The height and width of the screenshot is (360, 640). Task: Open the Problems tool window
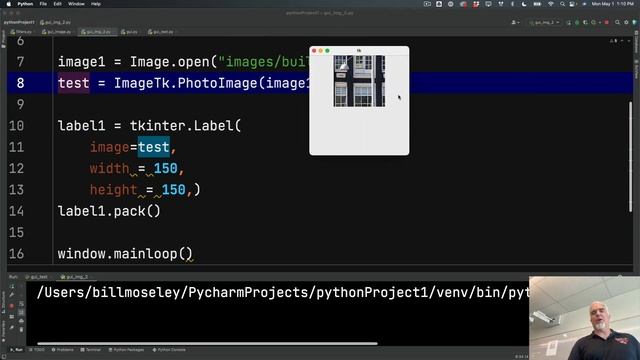point(62,350)
